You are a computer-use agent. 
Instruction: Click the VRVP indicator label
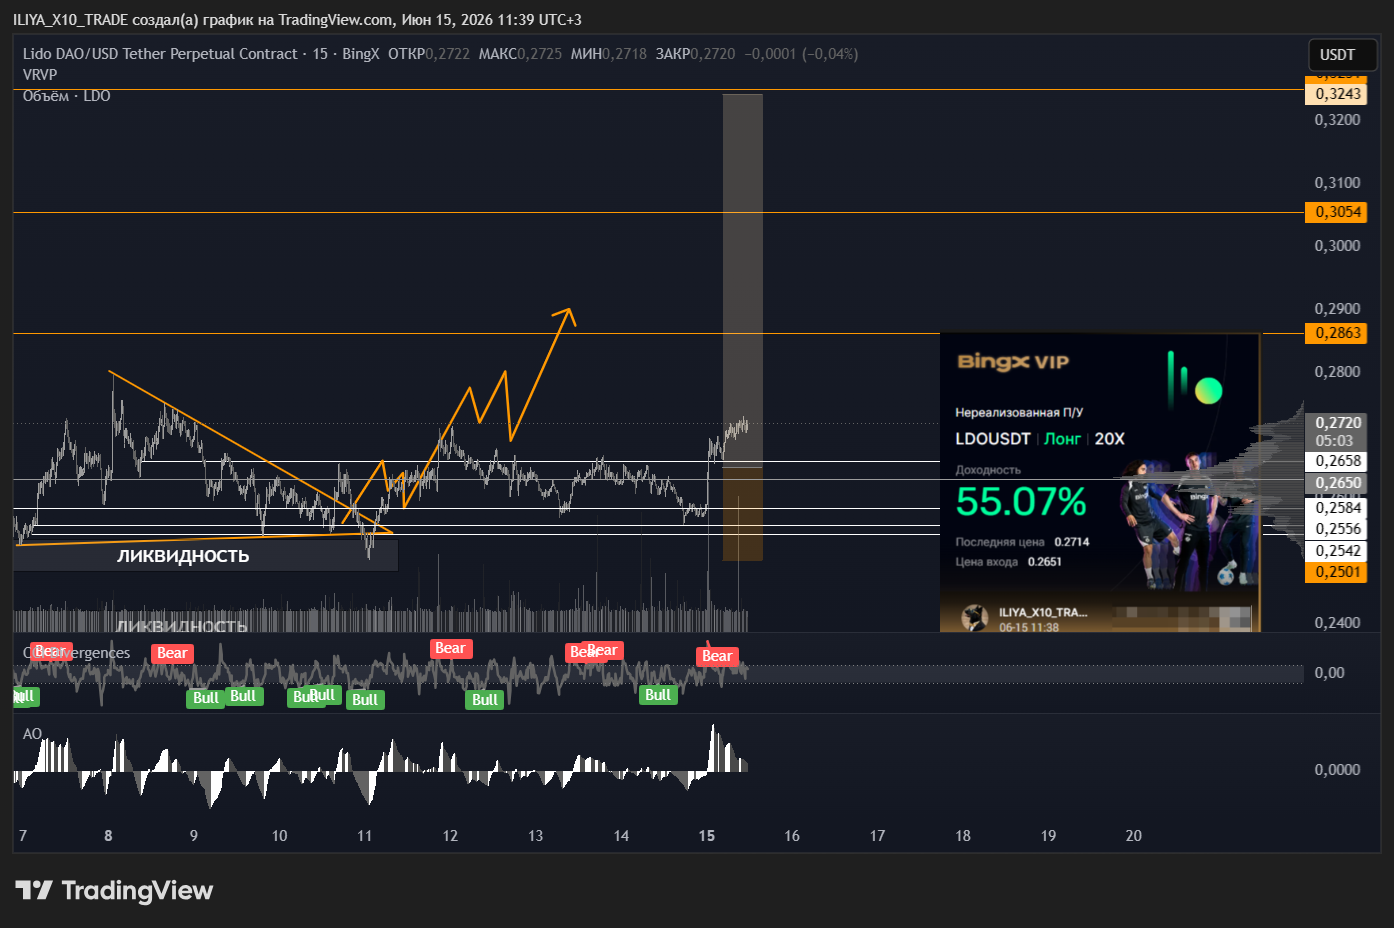[40, 75]
